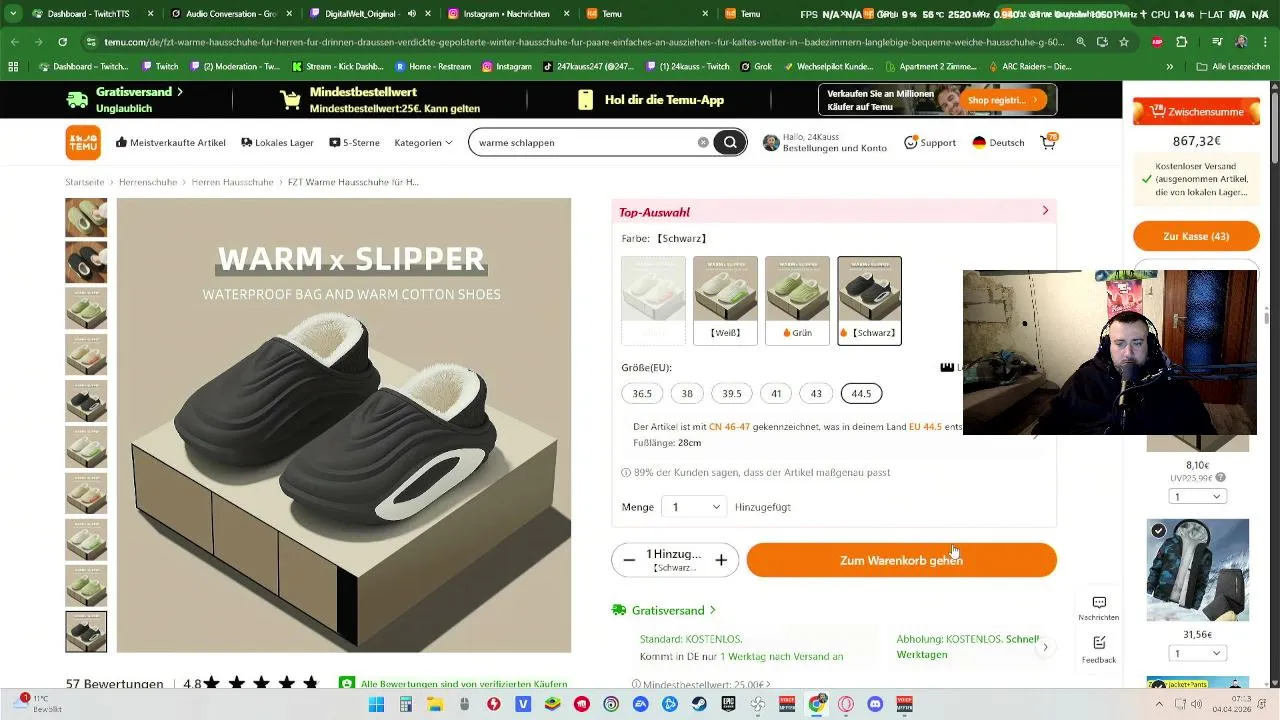Open the Feedback icon
The width and height of the screenshot is (1280, 720).
point(1099,649)
